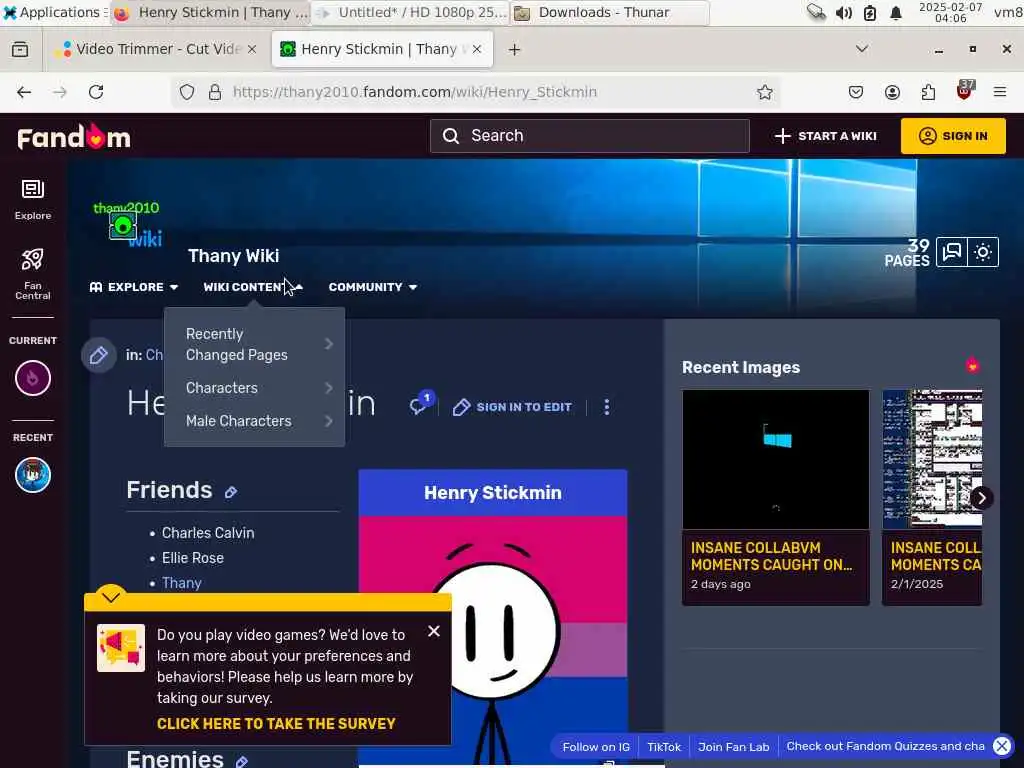This screenshot has width=1024, height=768.
Task: Close the bottom Fandom promo bar
Action: tap(1002, 746)
